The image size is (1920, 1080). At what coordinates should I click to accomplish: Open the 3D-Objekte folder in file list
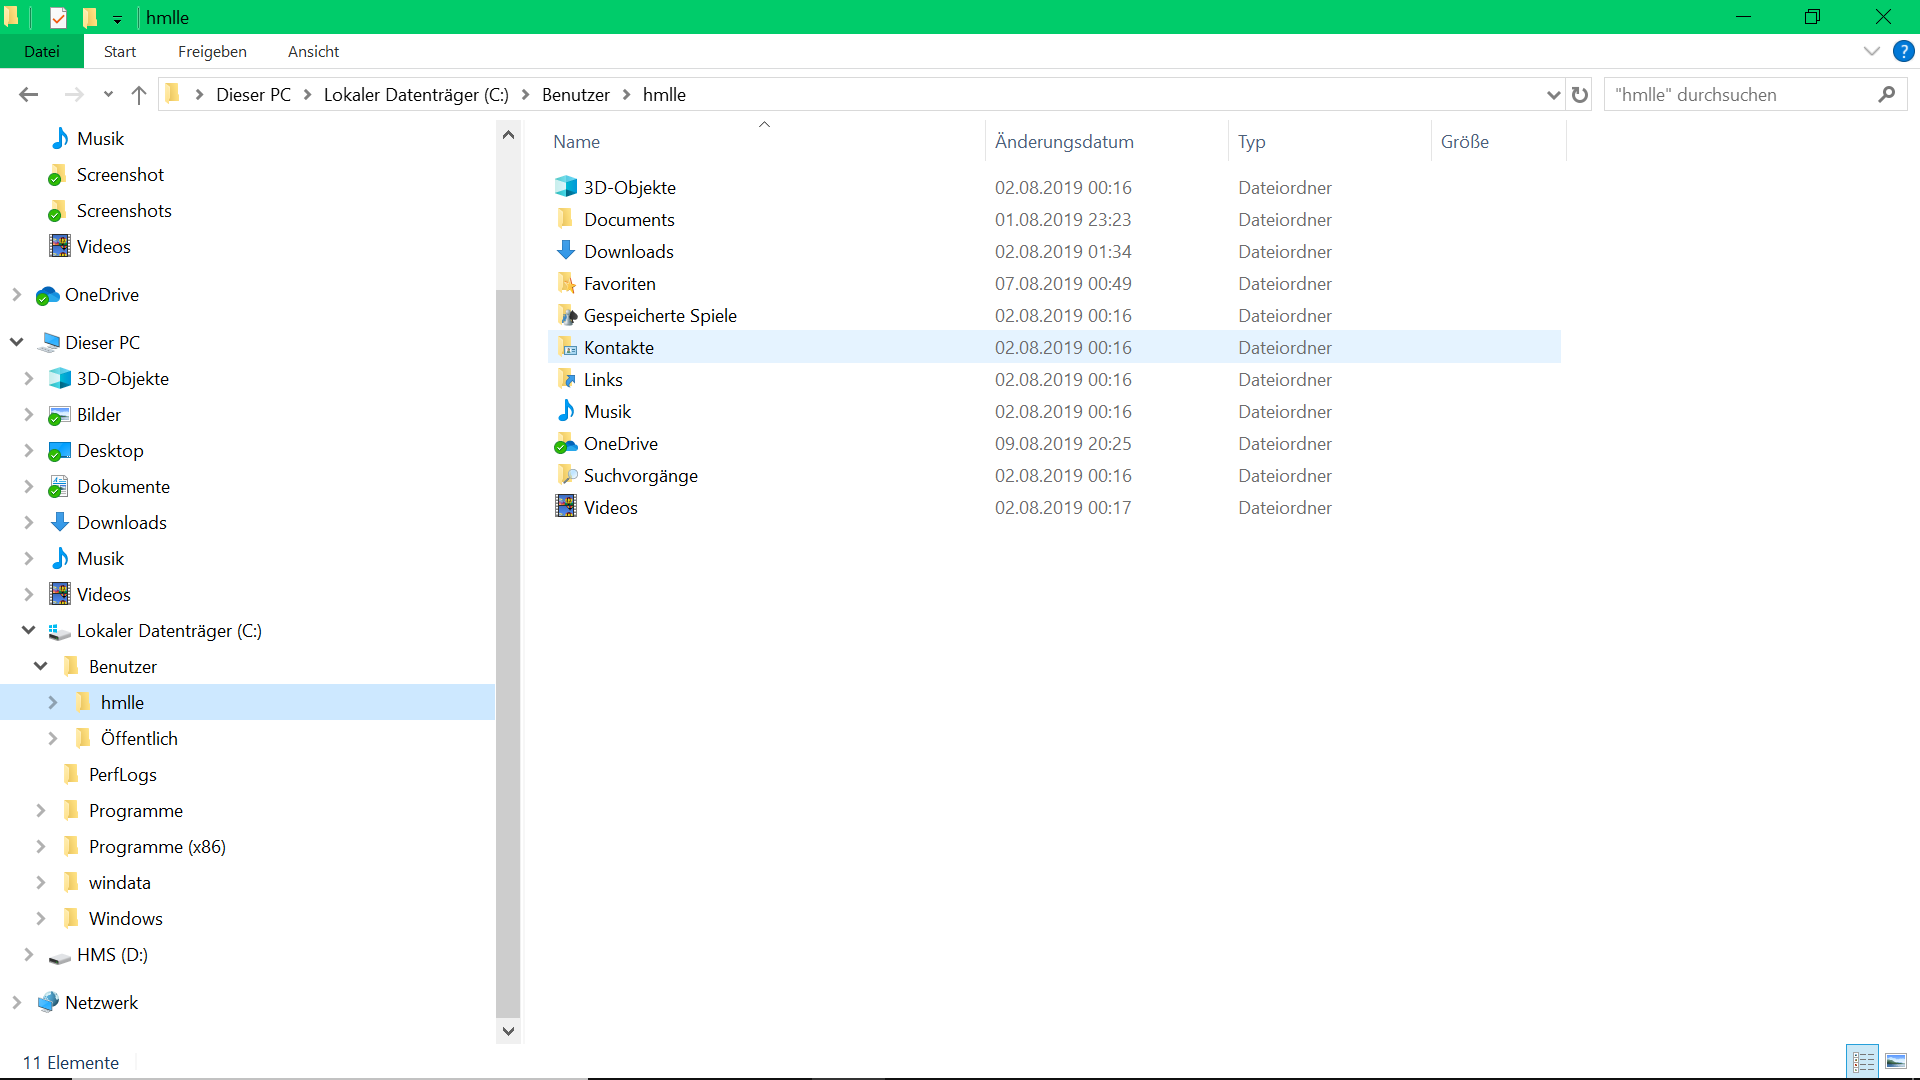pyautogui.click(x=629, y=187)
